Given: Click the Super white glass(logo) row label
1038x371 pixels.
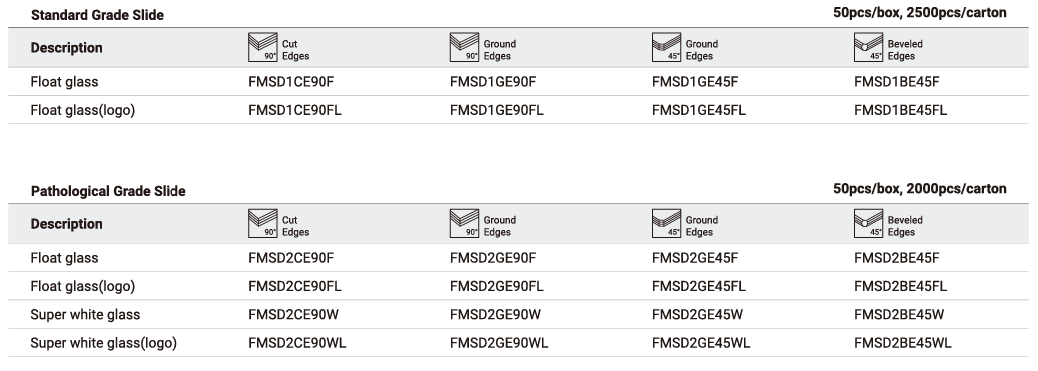Looking at the screenshot, I should click(104, 343).
